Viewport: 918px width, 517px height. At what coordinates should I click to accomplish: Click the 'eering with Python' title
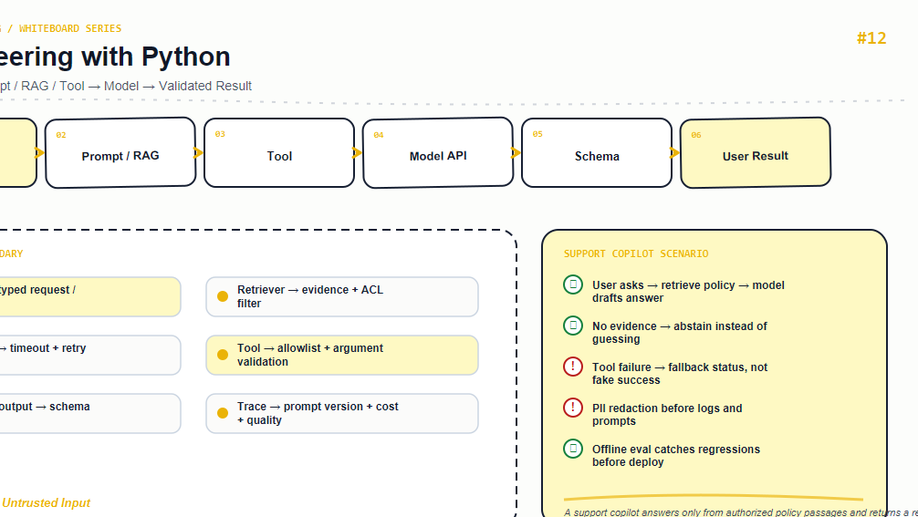[115, 57]
